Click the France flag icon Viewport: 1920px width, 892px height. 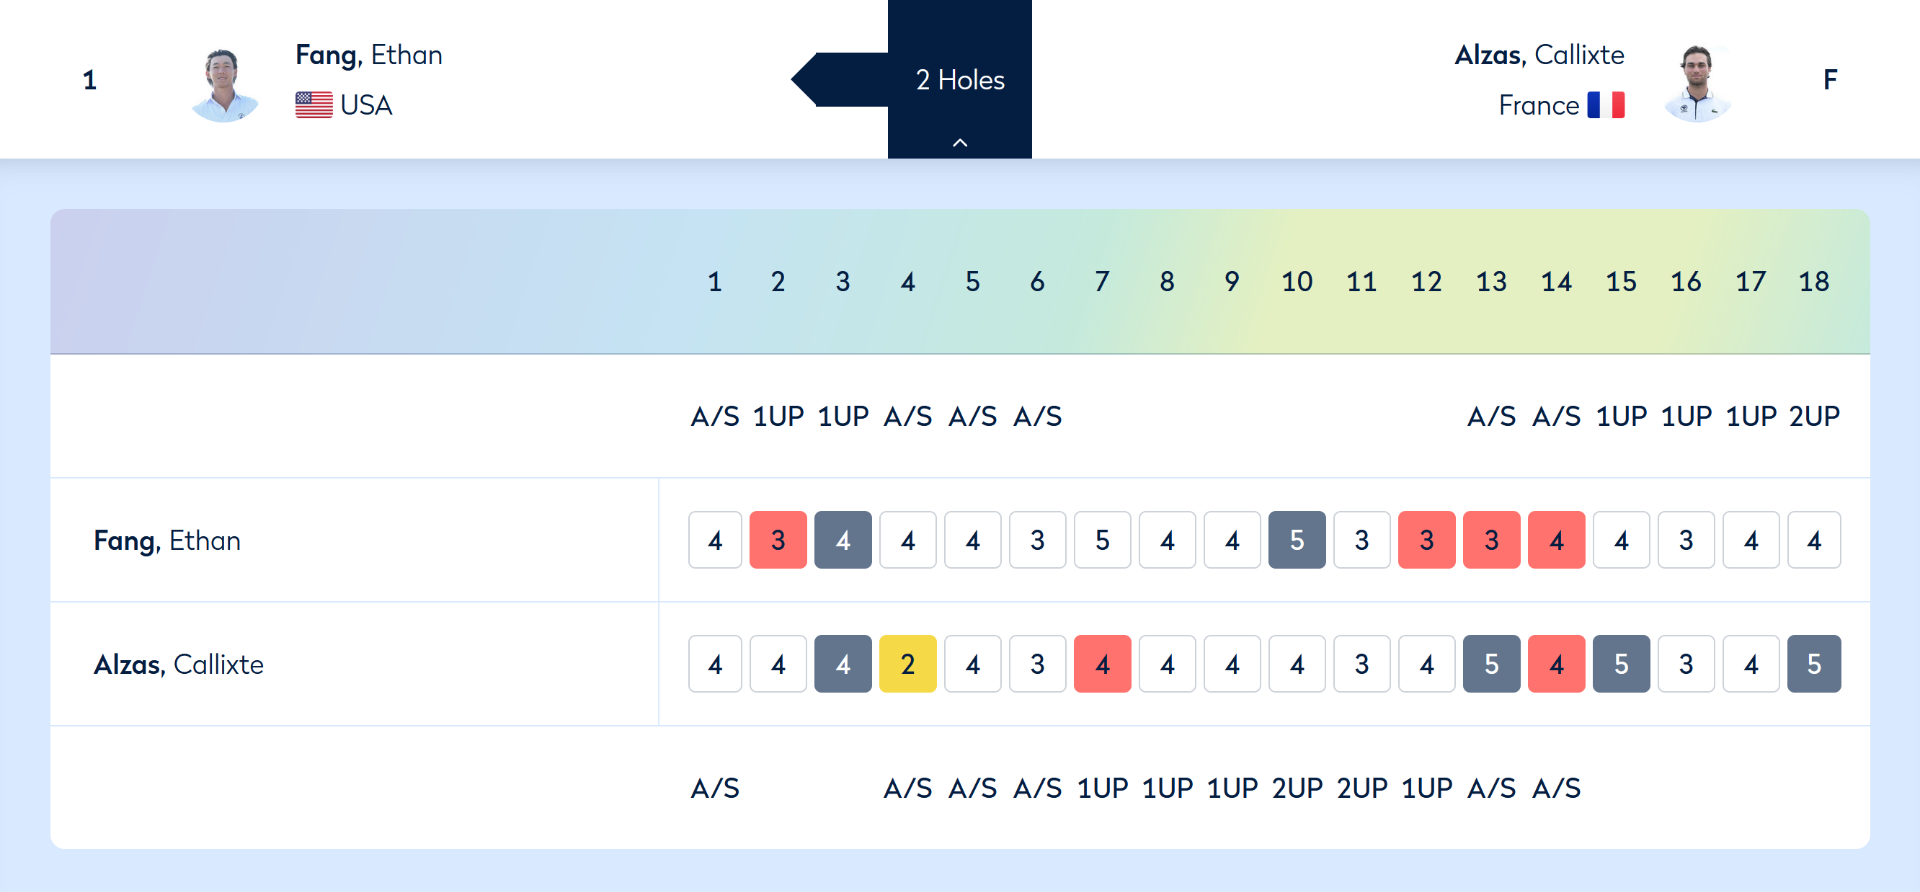1606,105
